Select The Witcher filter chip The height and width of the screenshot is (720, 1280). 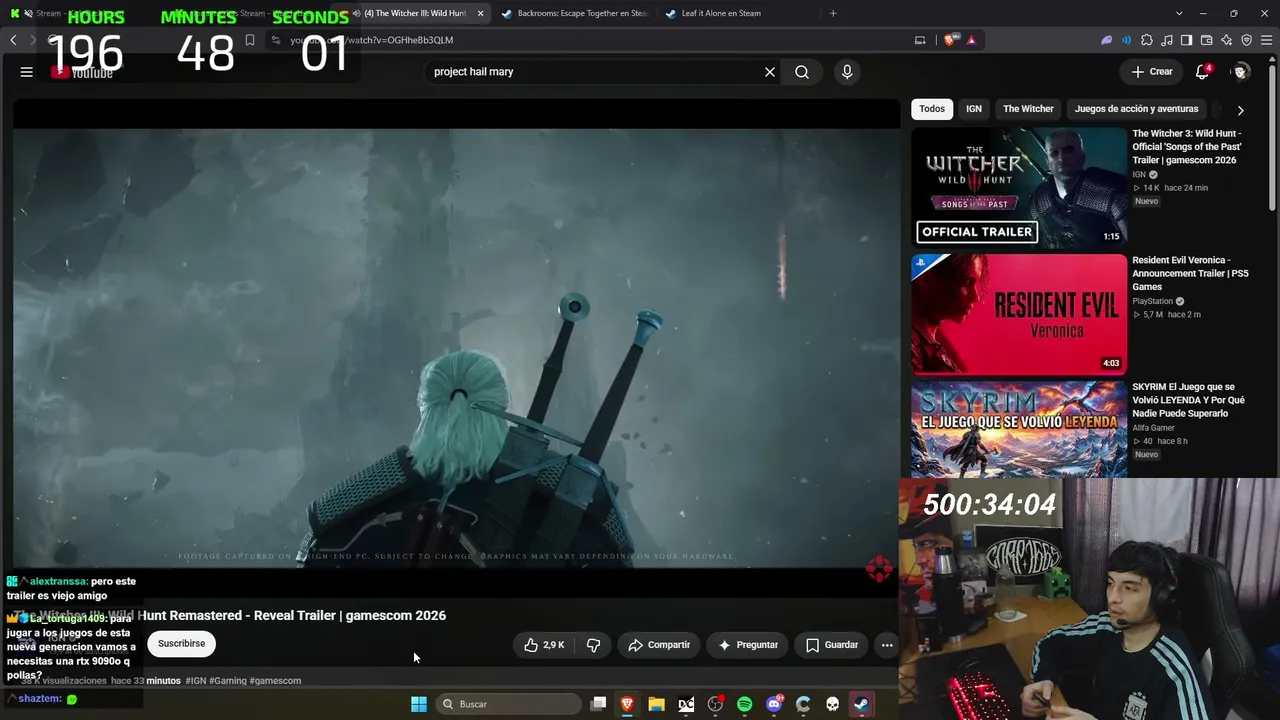tap(1028, 109)
